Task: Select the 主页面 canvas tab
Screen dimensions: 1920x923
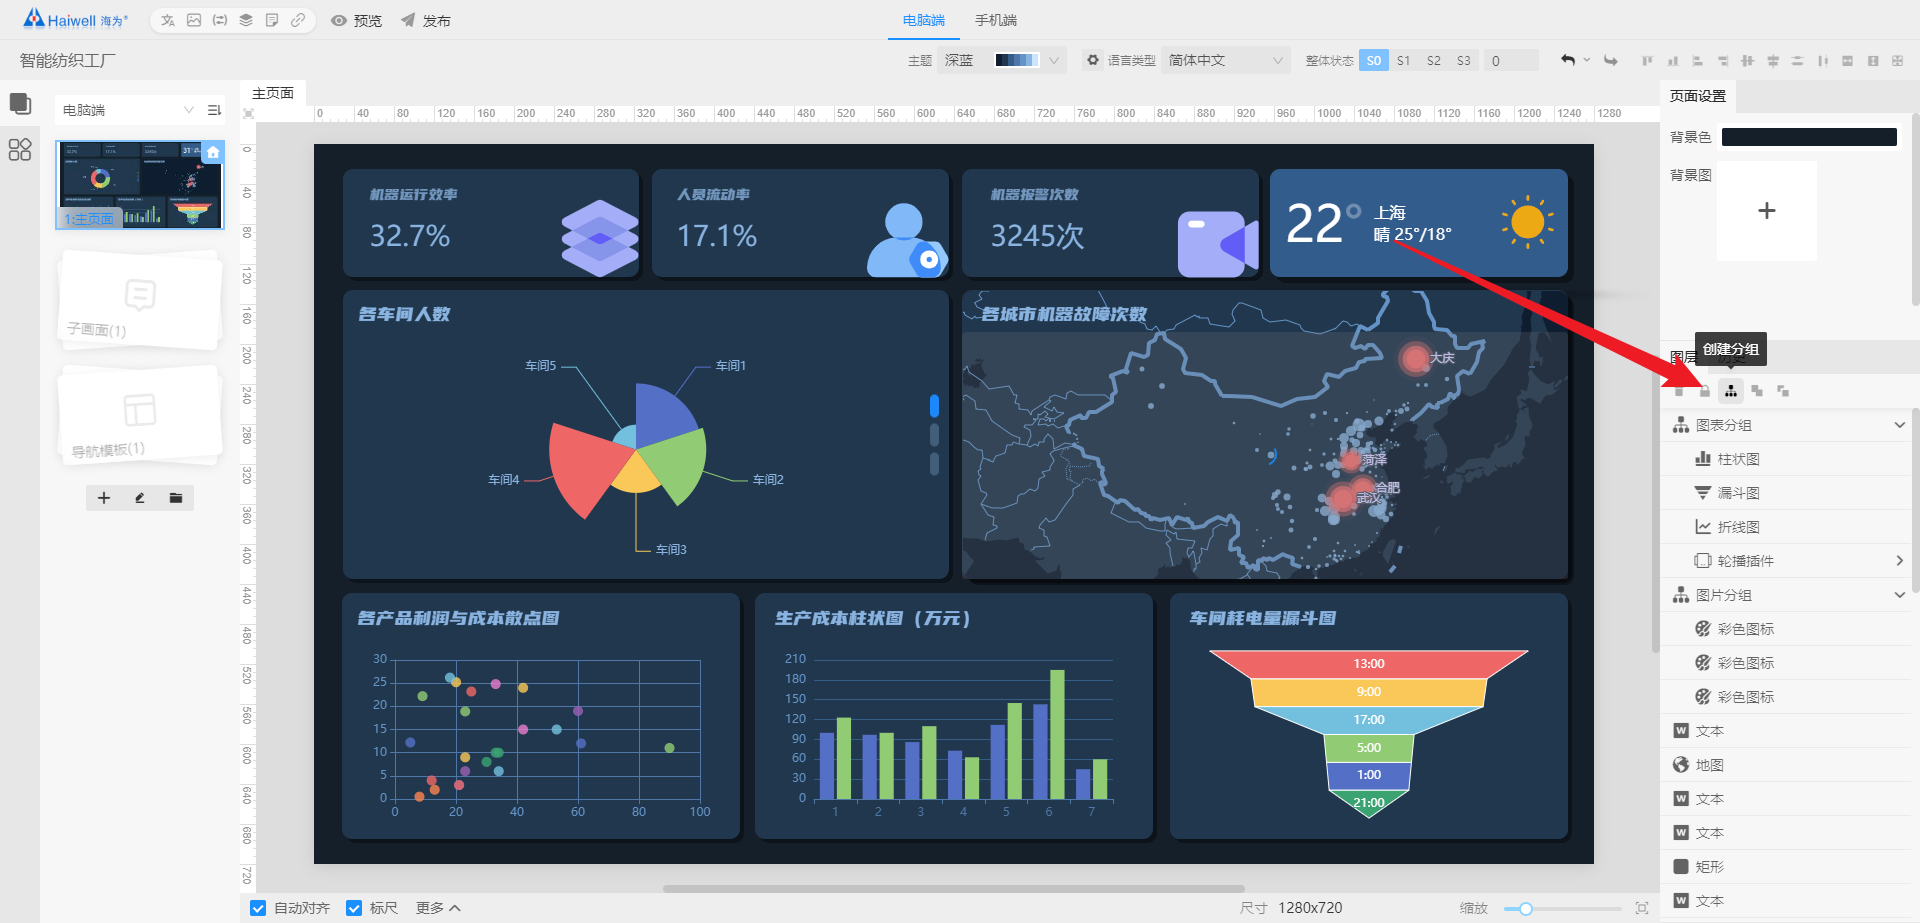Action: tap(273, 93)
